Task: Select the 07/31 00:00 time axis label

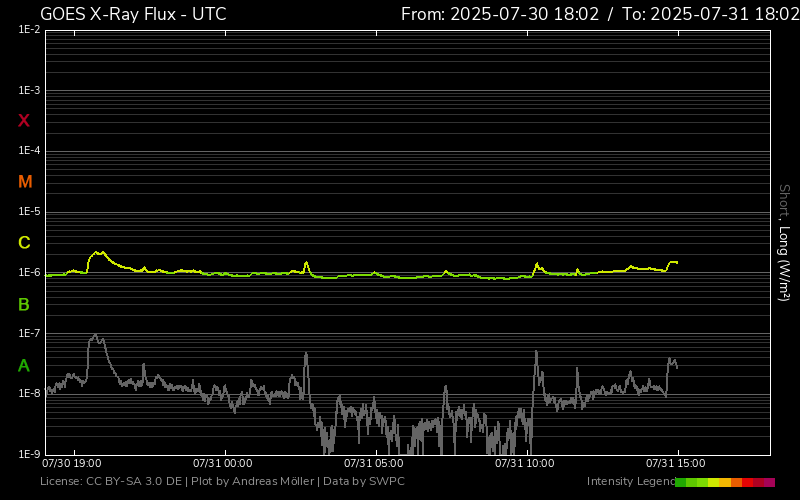Action: click(x=223, y=463)
